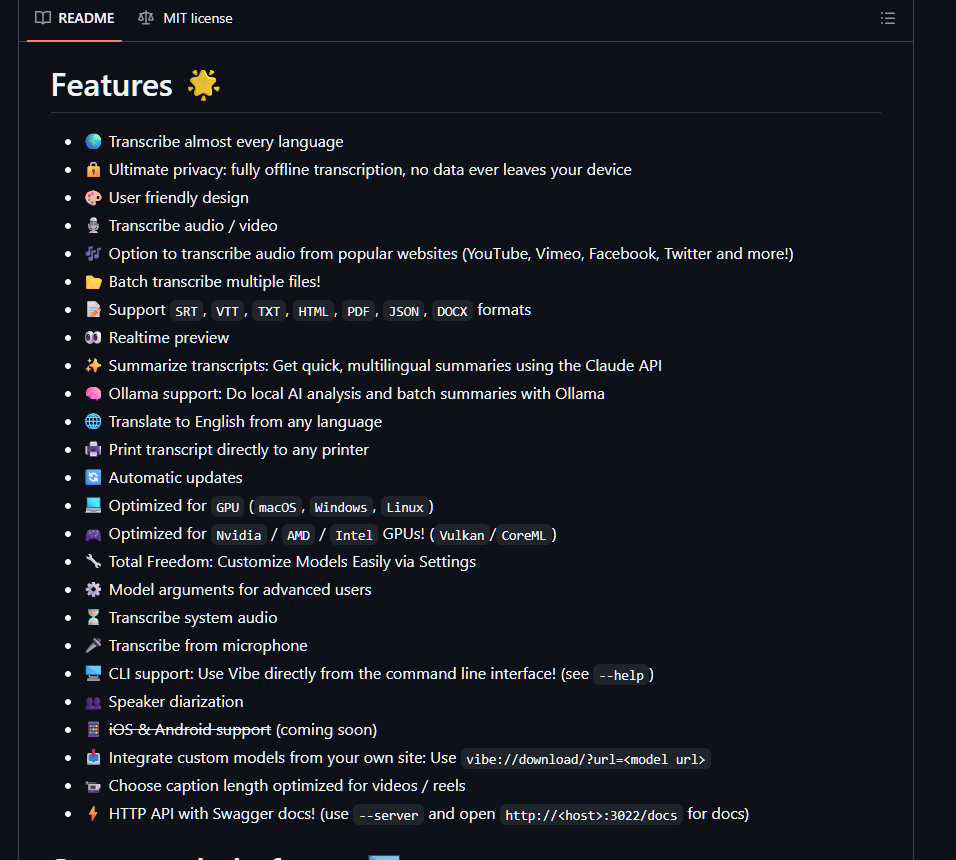This screenshot has height=860, width=956.
Task: Click the palette emoji beside User friendly design
Action: pos(93,198)
